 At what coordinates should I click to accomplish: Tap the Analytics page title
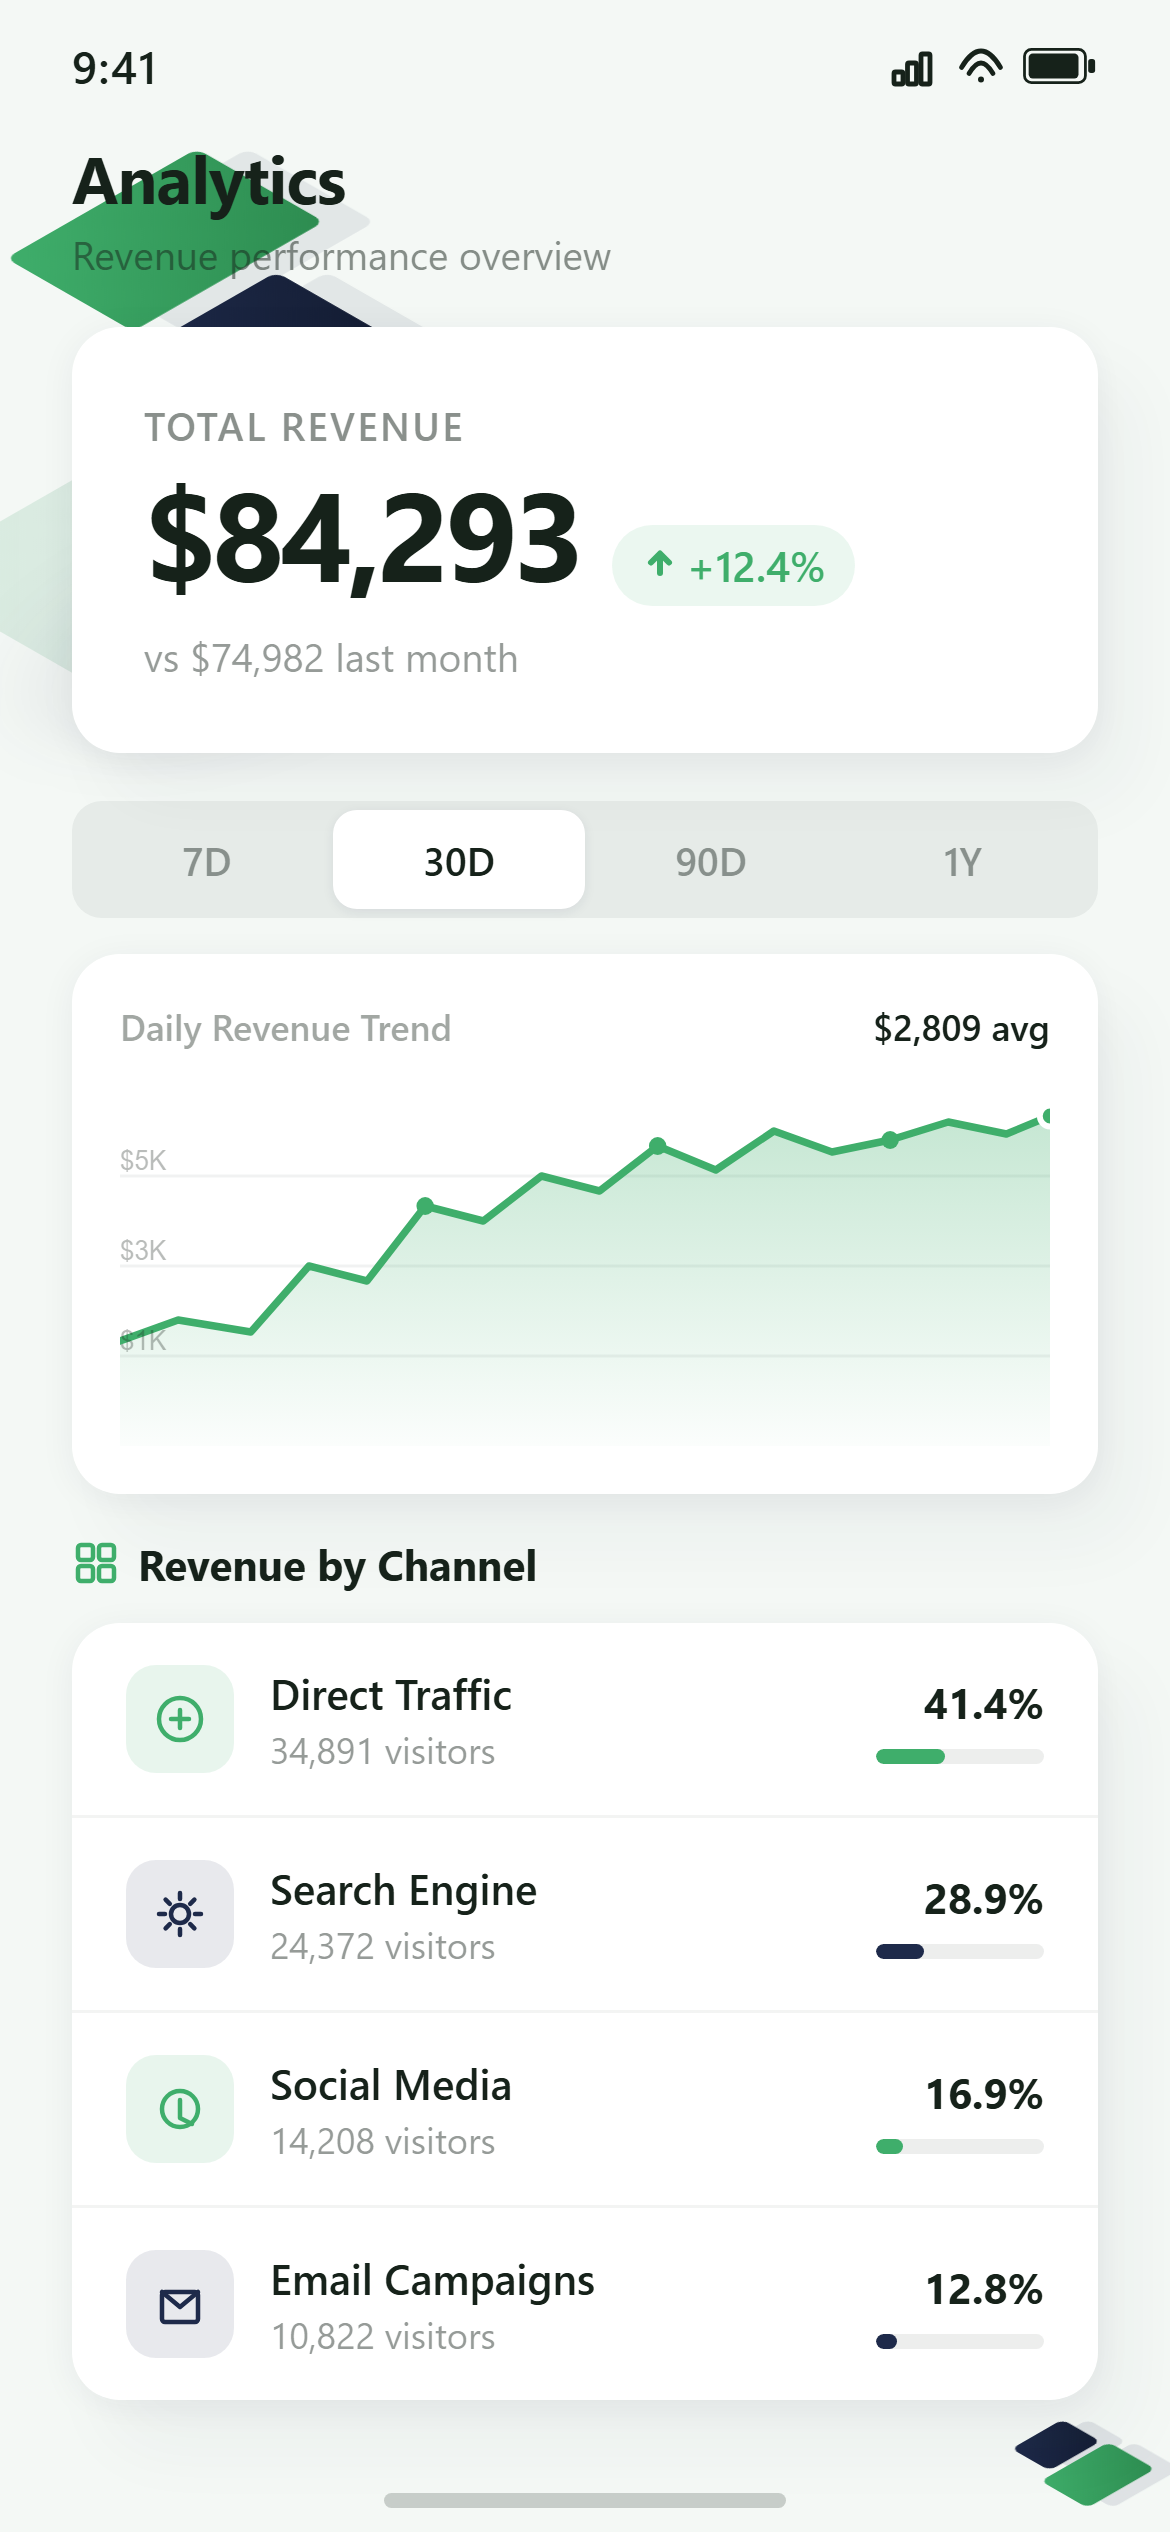[x=209, y=183]
